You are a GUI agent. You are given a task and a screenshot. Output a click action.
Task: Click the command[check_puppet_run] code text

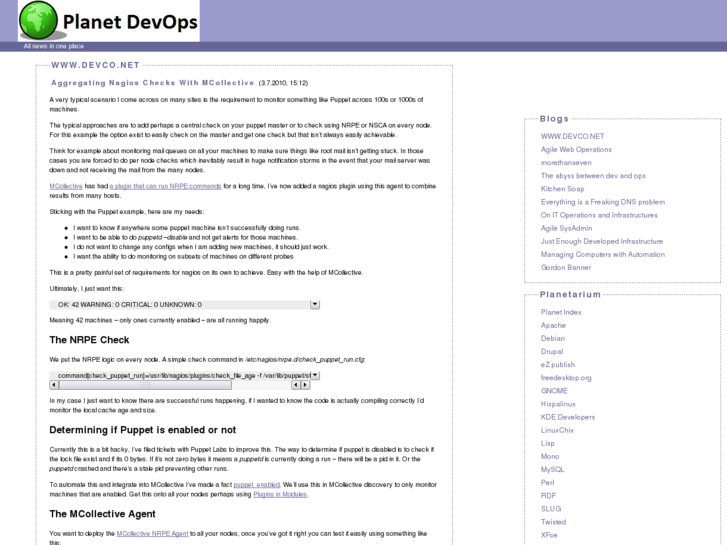pyautogui.click(x=184, y=375)
